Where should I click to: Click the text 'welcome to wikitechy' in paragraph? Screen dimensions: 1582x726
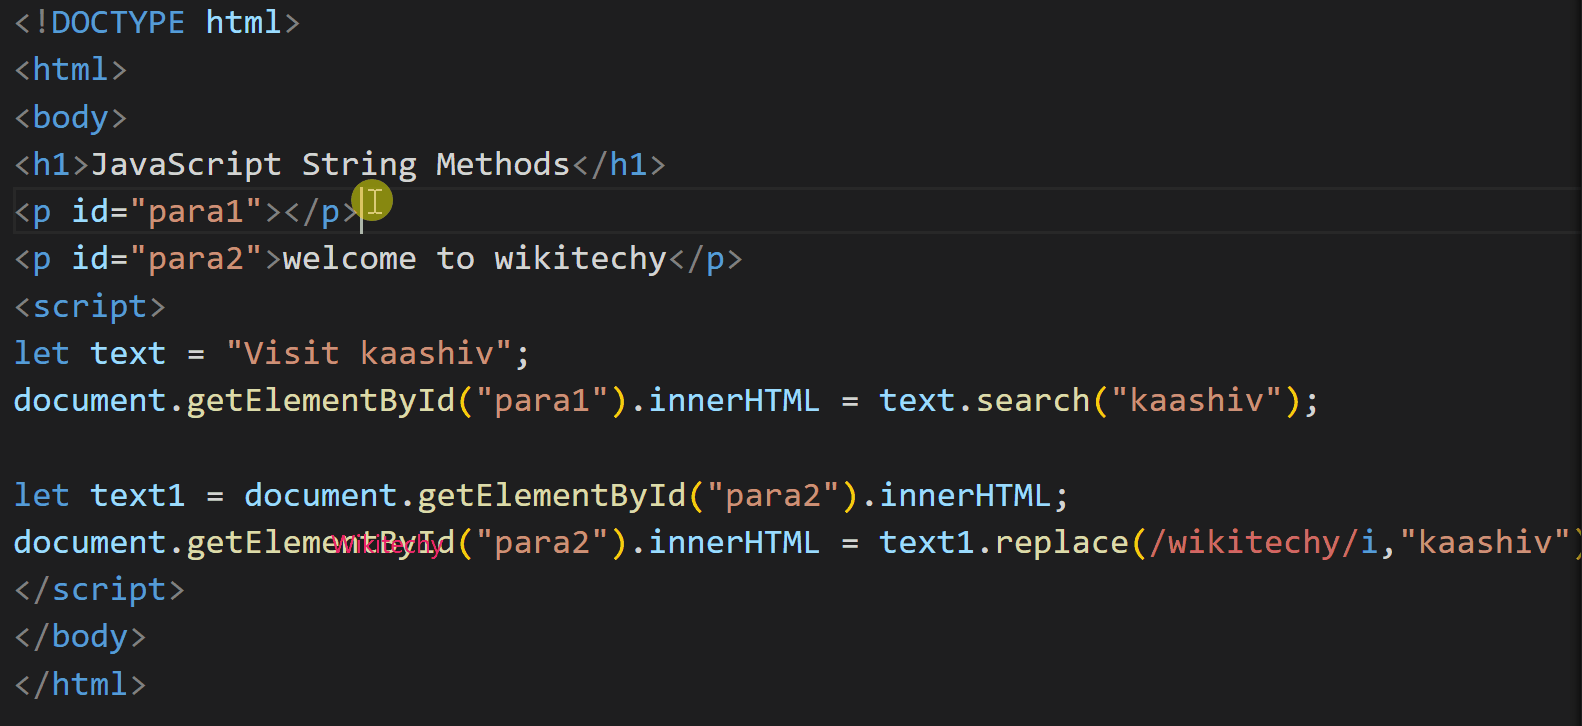pyautogui.click(x=474, y=259)
